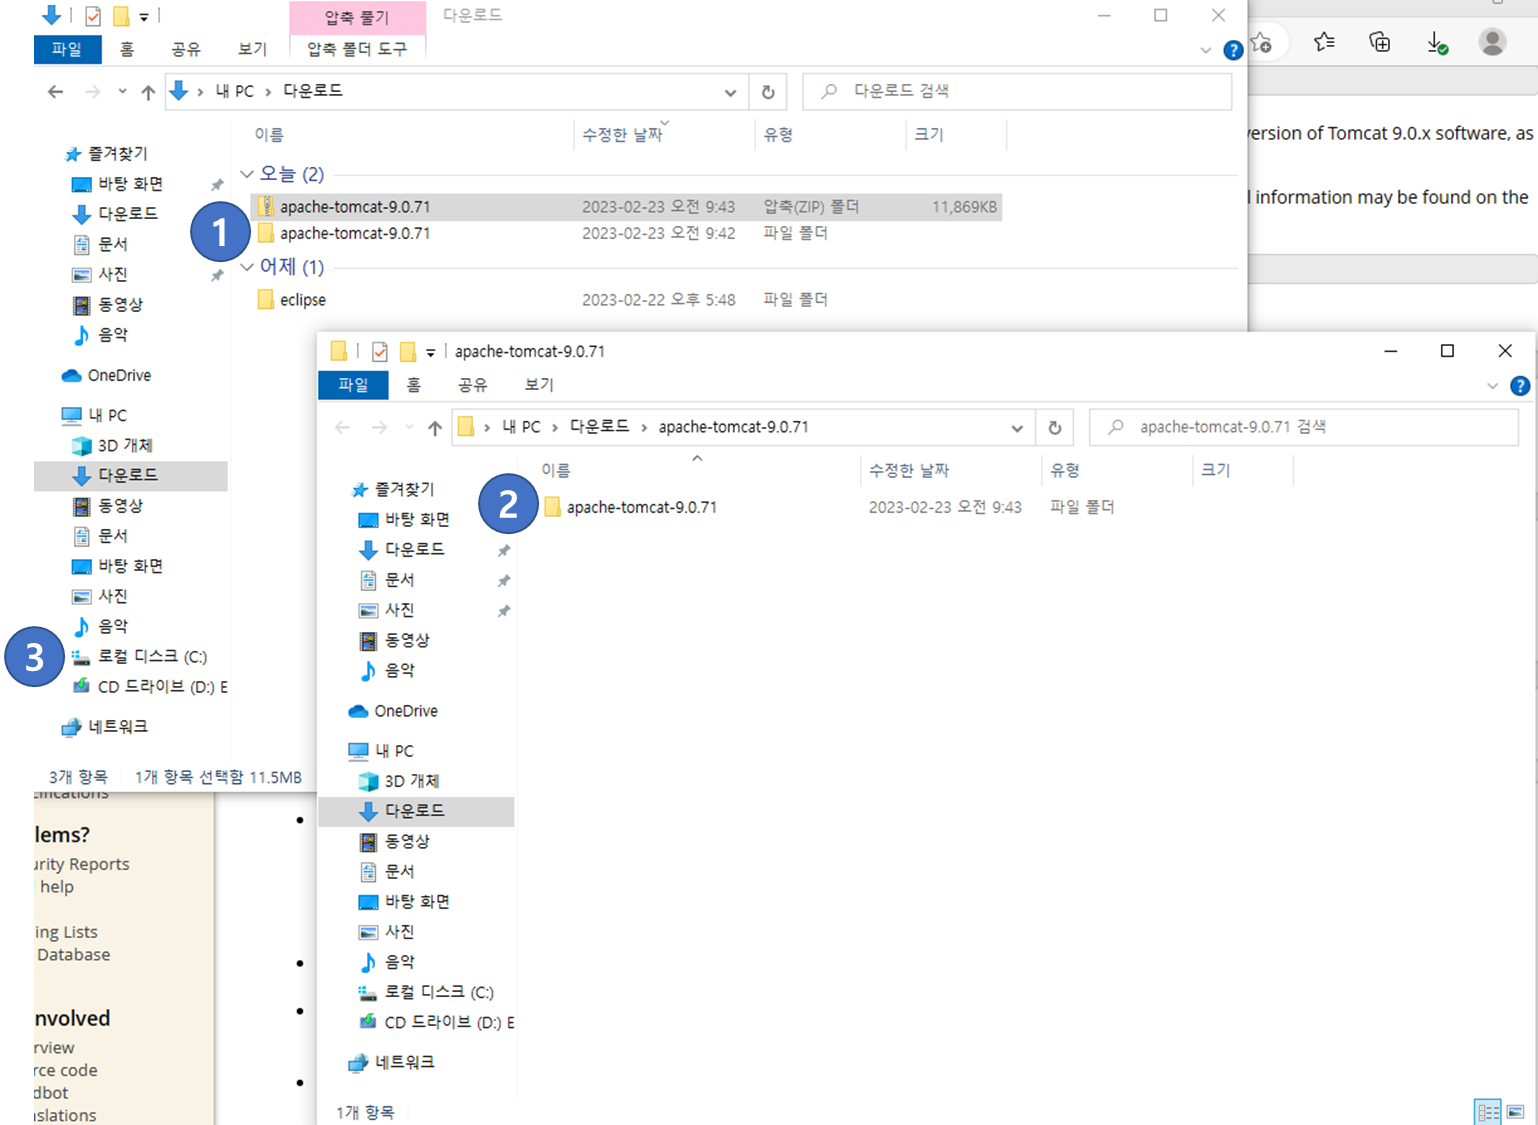Click up-one-level arrow in back Downloads window
Screen dimensions: 1538x1125
click(x=148, y=92)
